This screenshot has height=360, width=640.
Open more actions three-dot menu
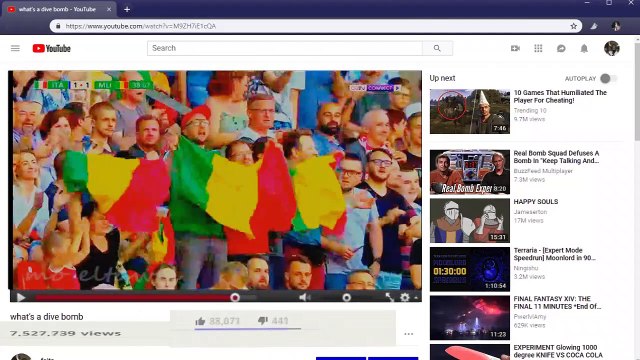(x=409, y=334)
